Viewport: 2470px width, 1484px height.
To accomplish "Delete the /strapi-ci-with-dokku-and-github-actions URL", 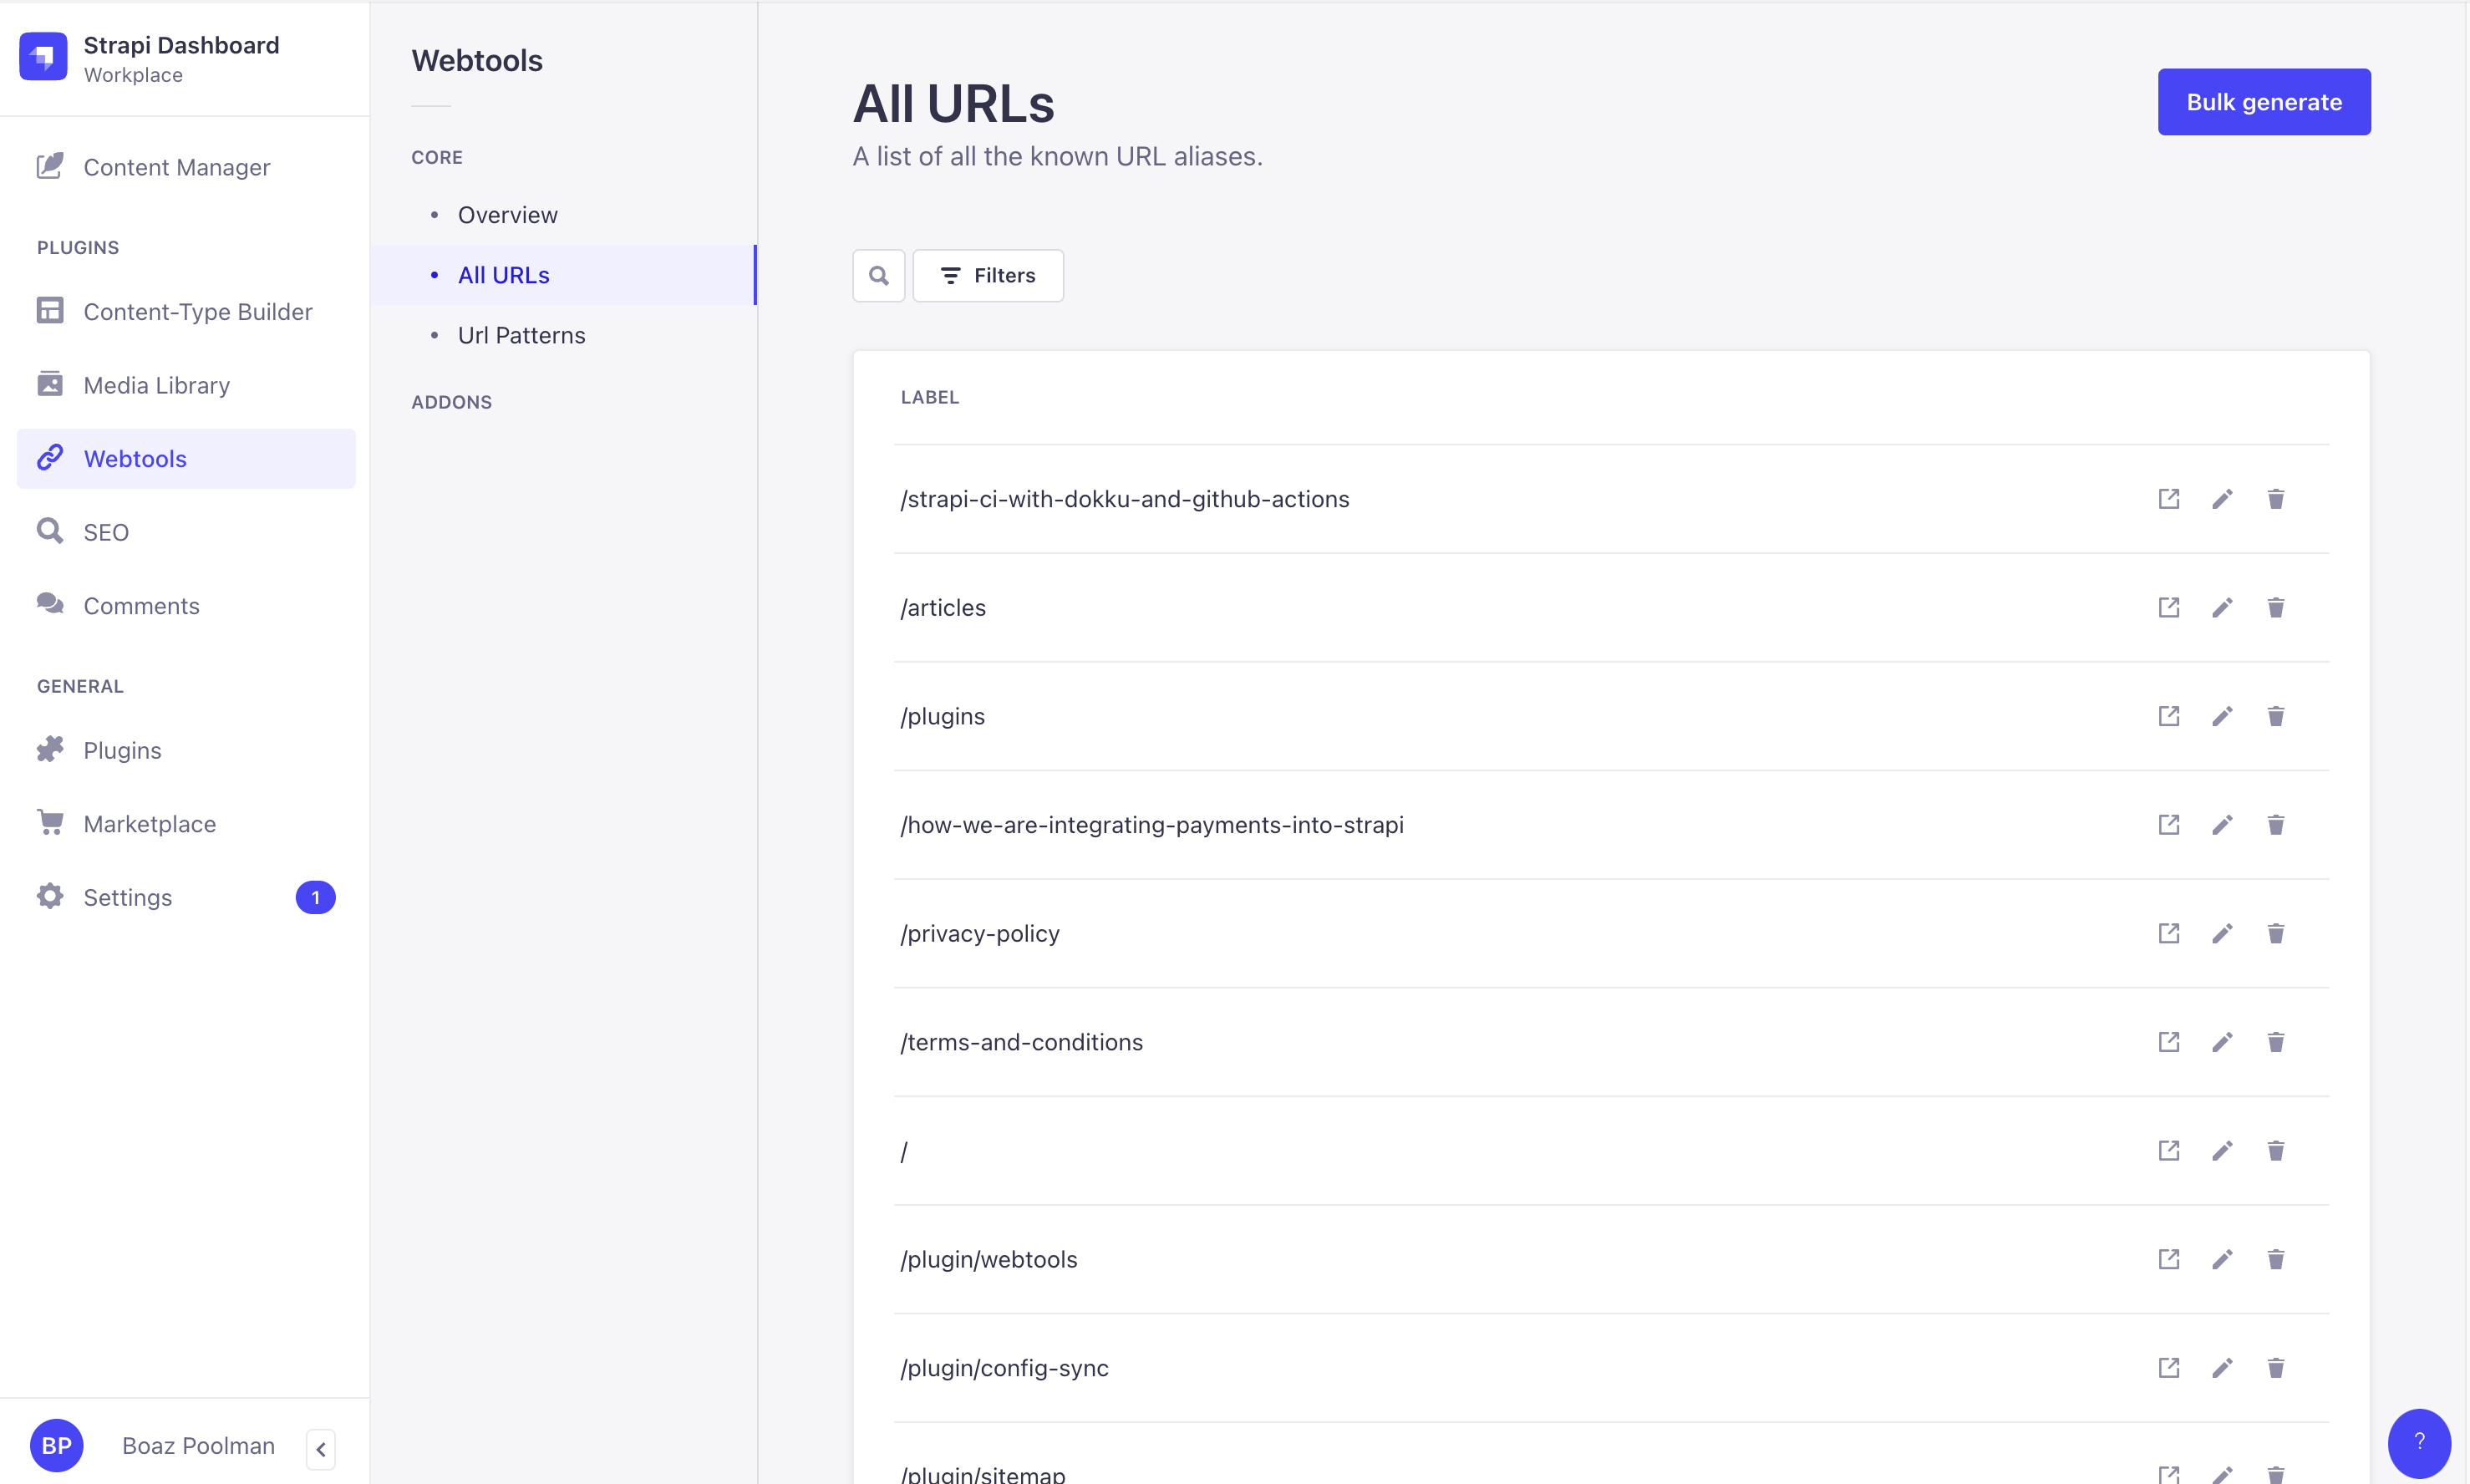I will point(2276,499).
